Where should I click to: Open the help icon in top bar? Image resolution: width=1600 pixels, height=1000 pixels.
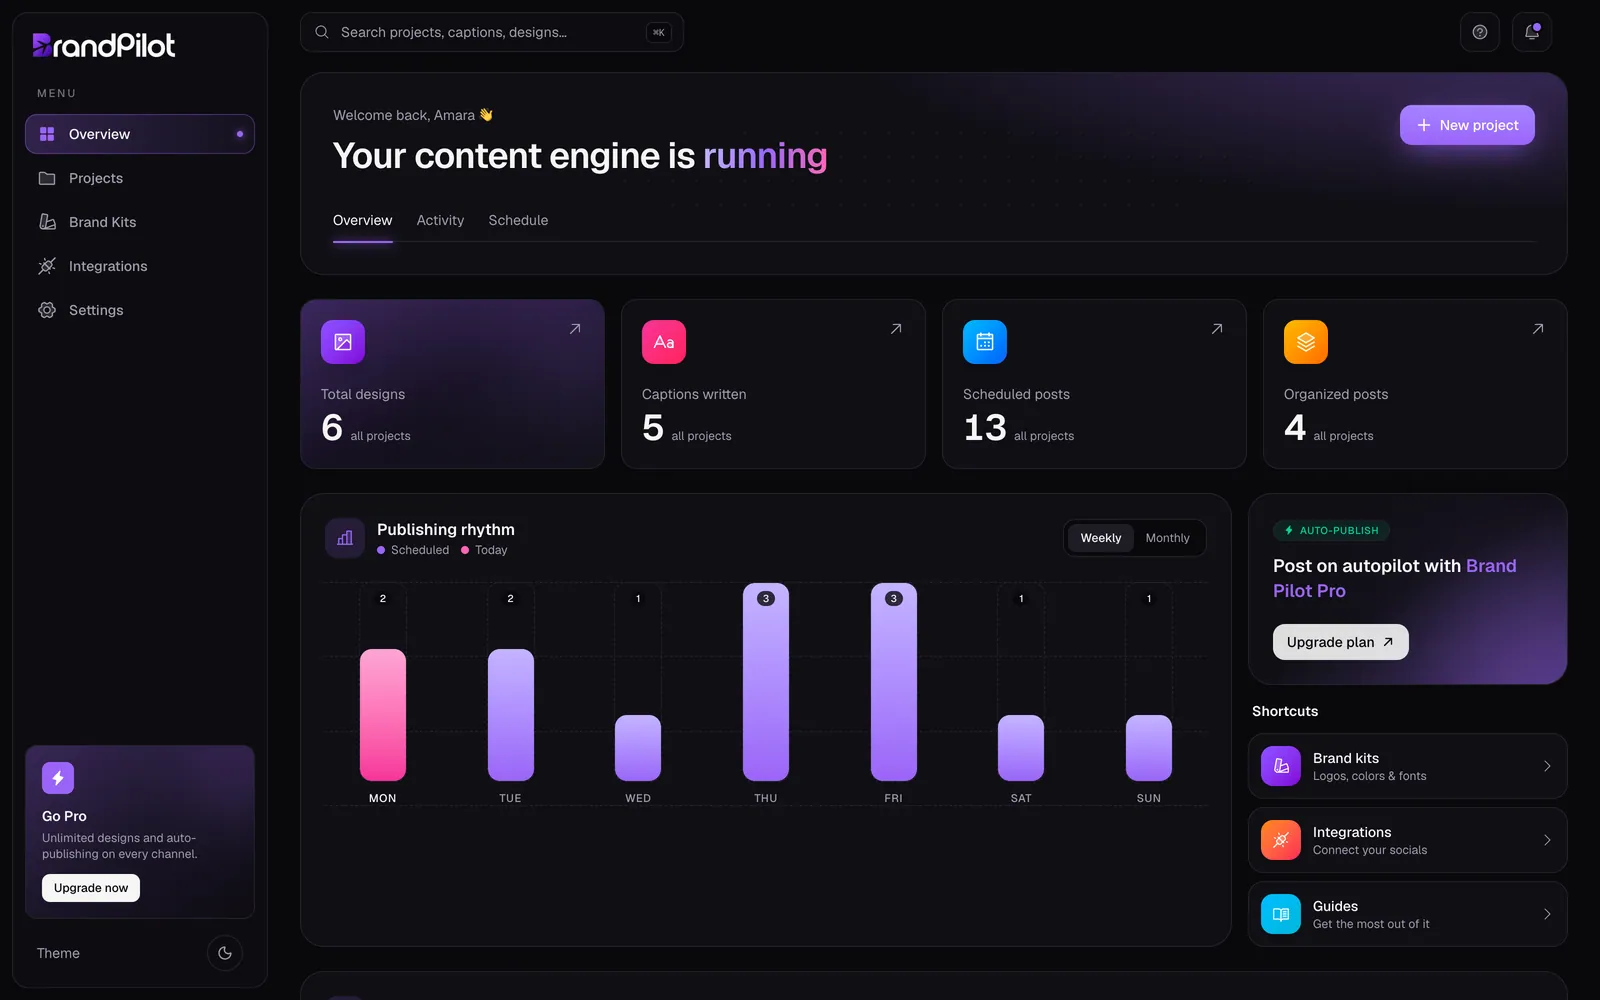coord(1480,32)
